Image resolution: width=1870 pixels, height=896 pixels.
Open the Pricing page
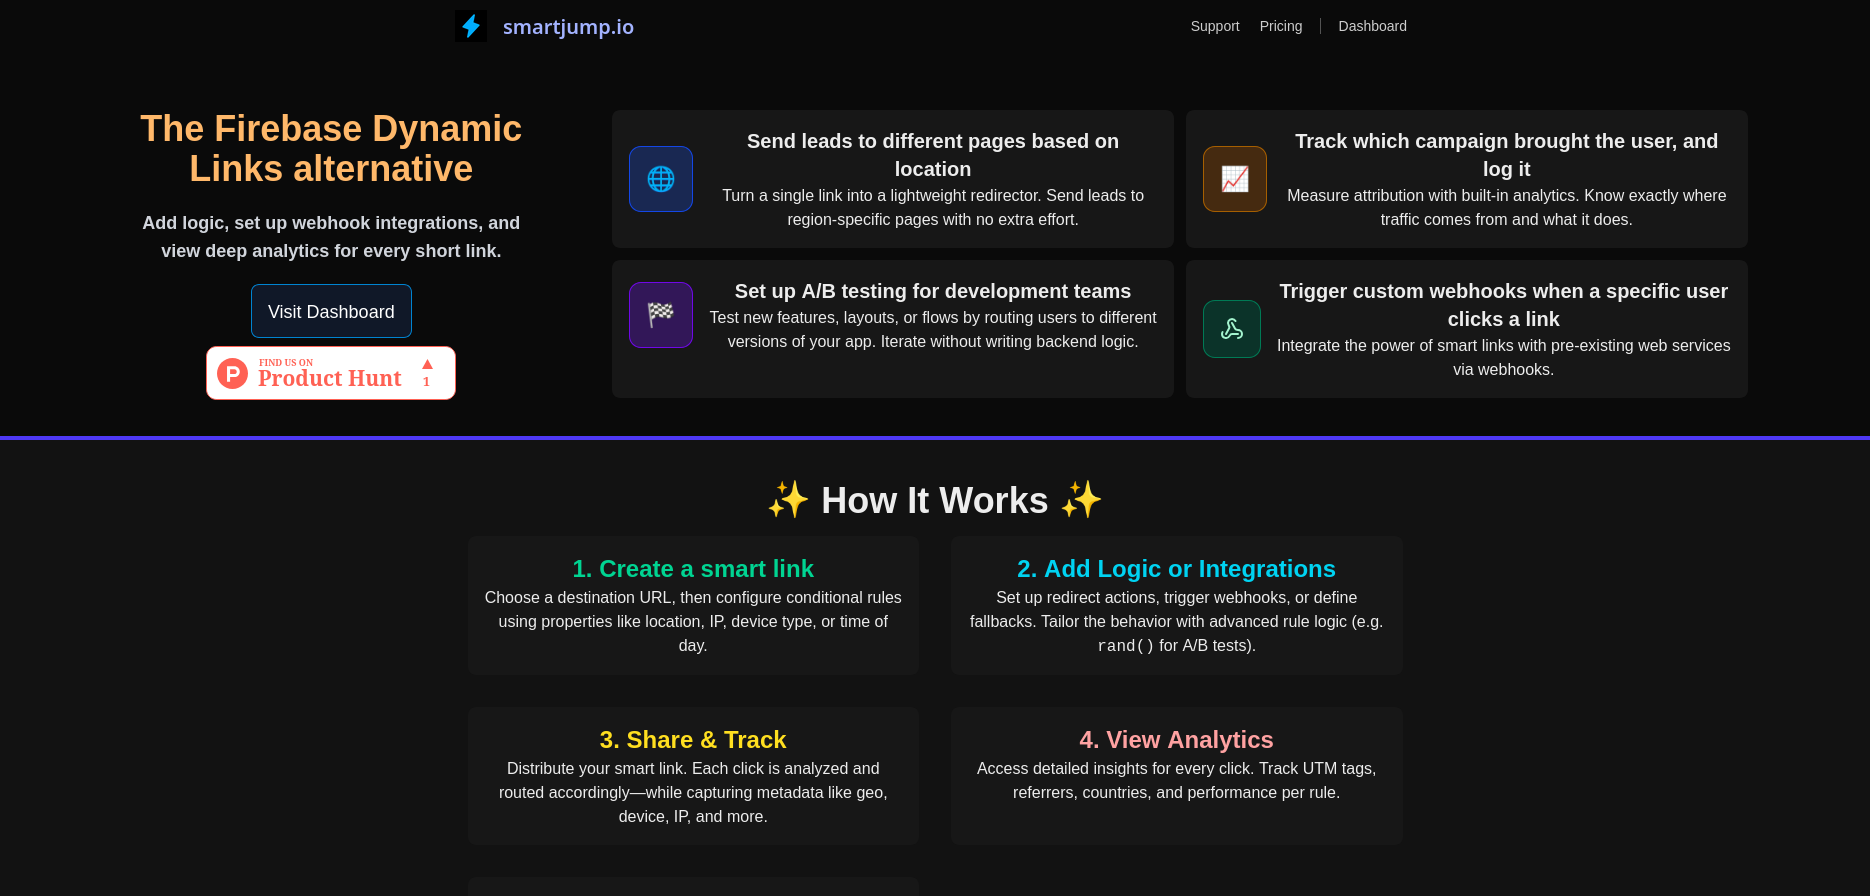click(1281, 26)
